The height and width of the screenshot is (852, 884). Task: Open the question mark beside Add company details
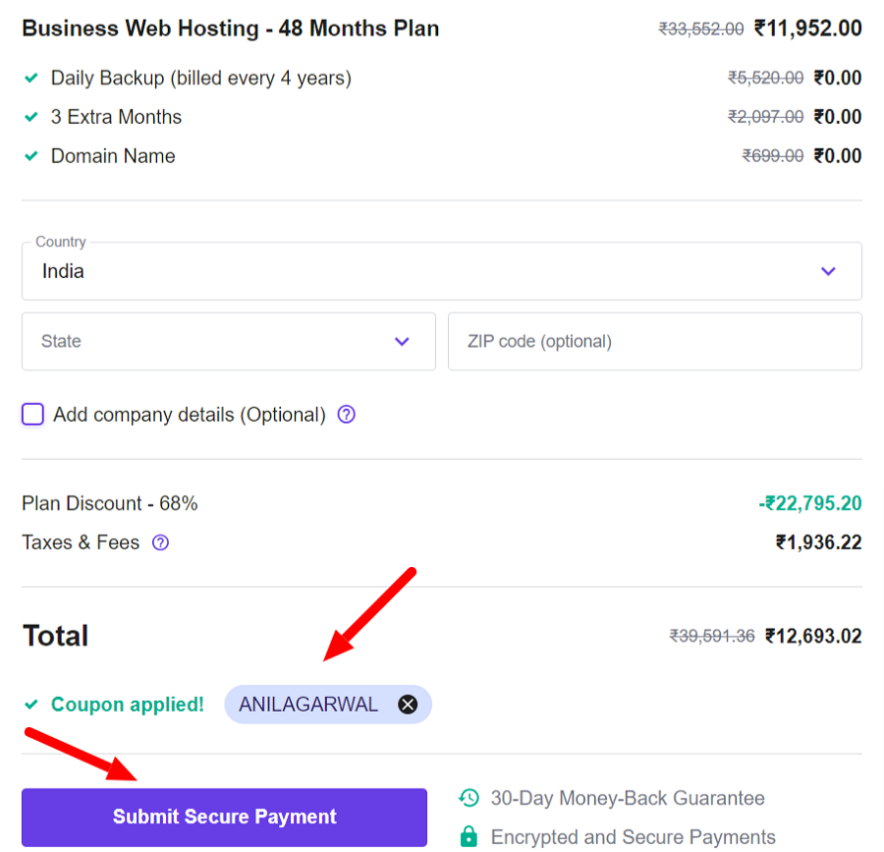(x=345, y=414)
